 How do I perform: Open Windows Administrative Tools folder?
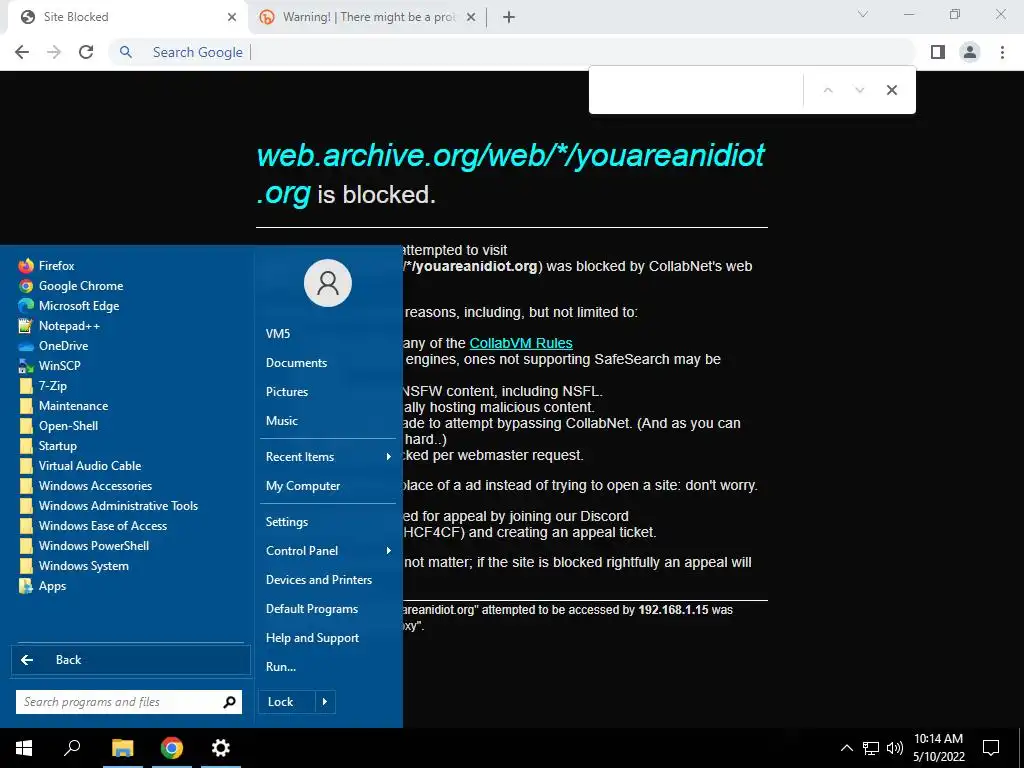(118, 506)
